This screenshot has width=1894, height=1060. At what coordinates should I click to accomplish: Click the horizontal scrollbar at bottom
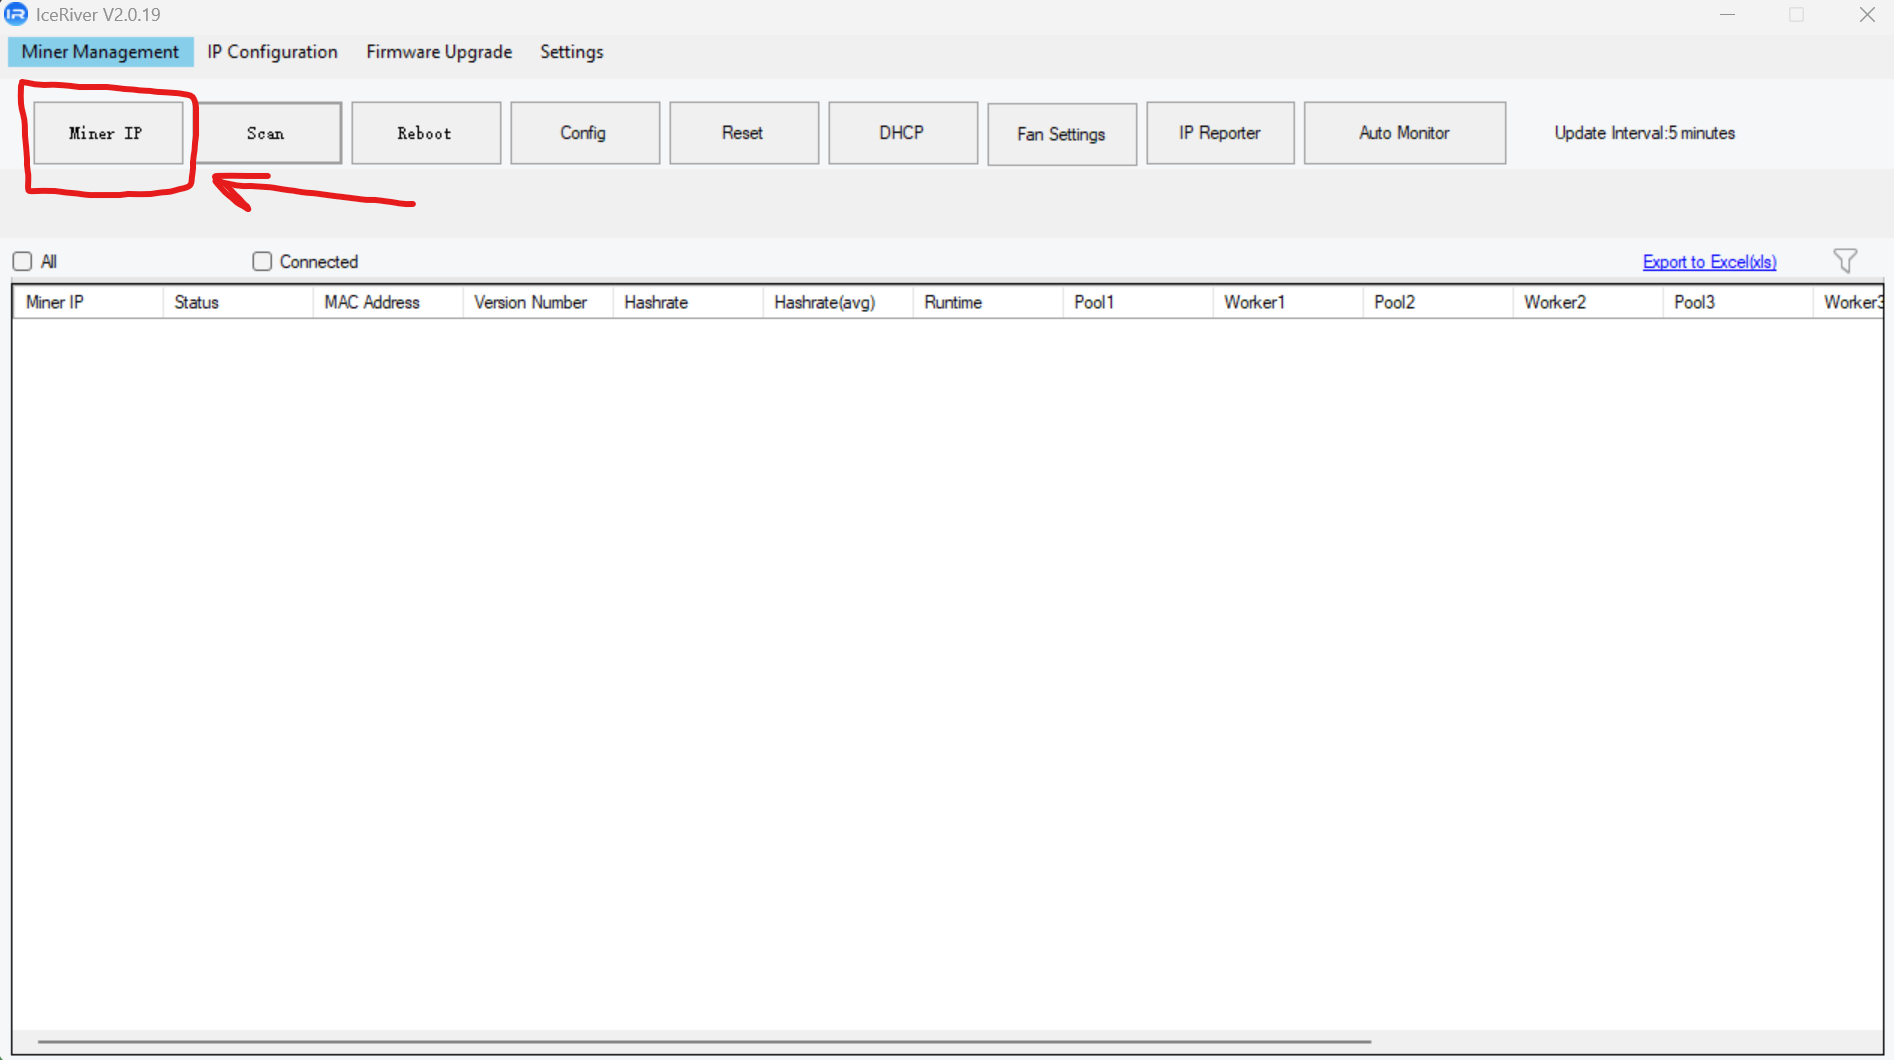coord(704,1041)
